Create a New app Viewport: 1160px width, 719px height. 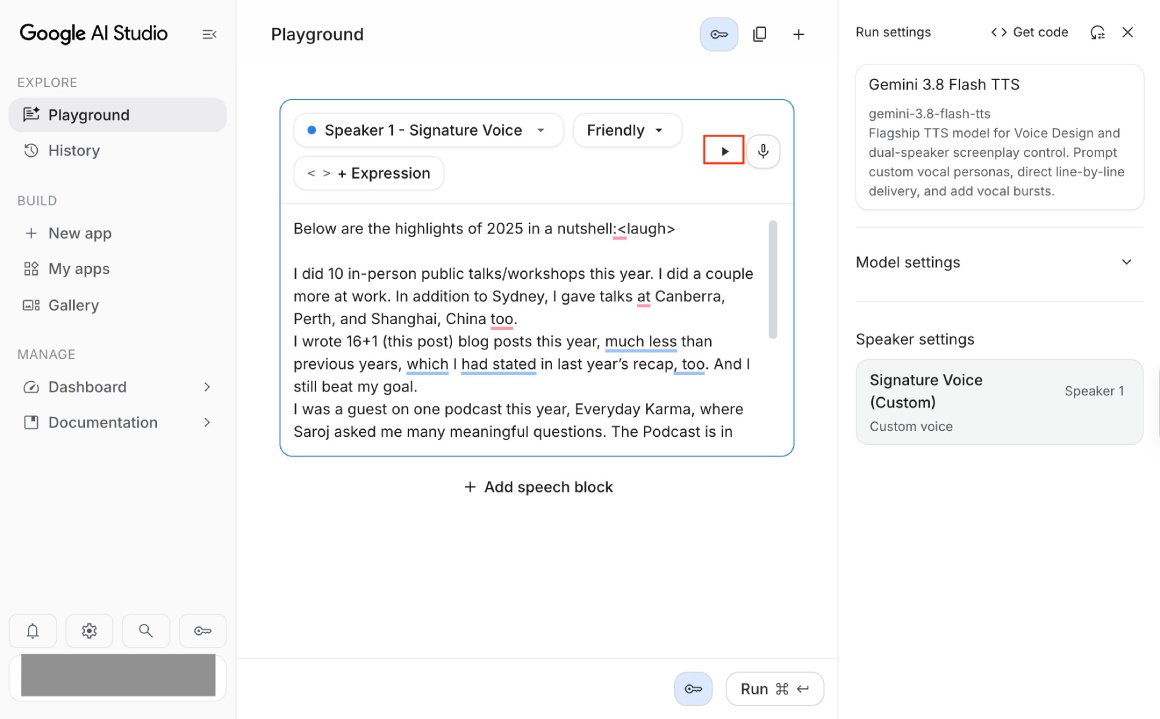118,233
